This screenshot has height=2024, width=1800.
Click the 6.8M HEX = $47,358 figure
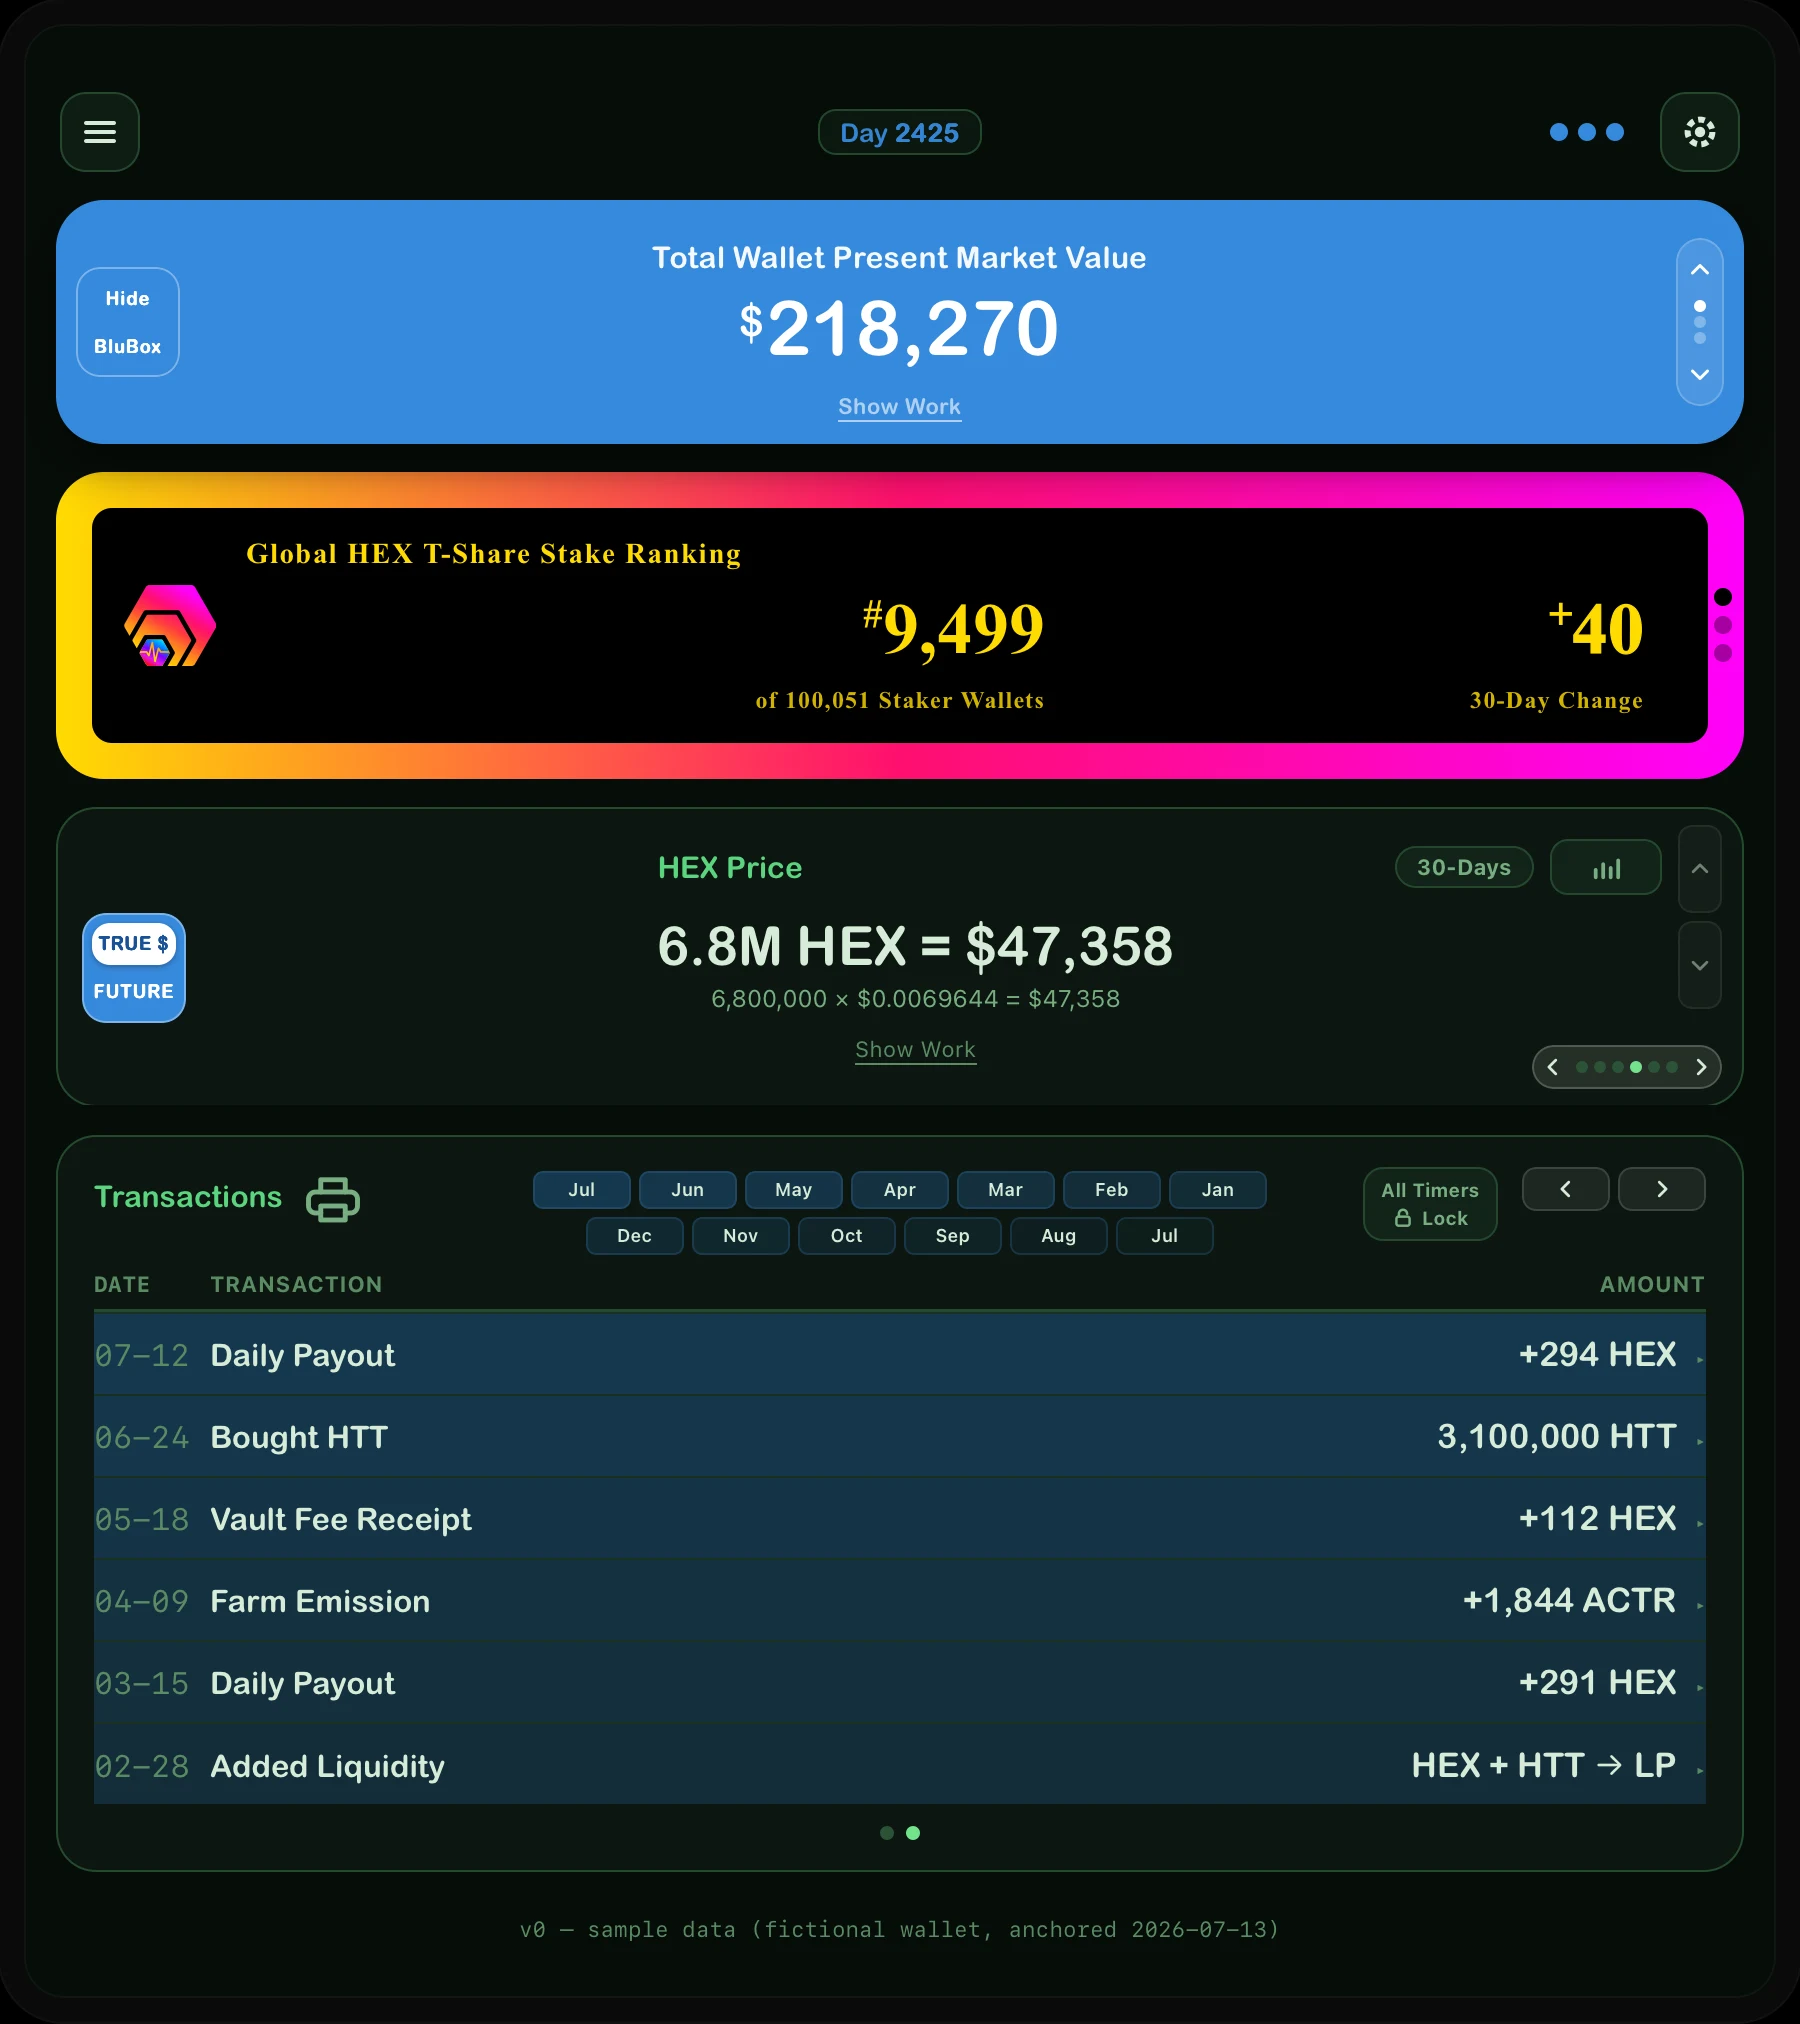click(916, 946)
